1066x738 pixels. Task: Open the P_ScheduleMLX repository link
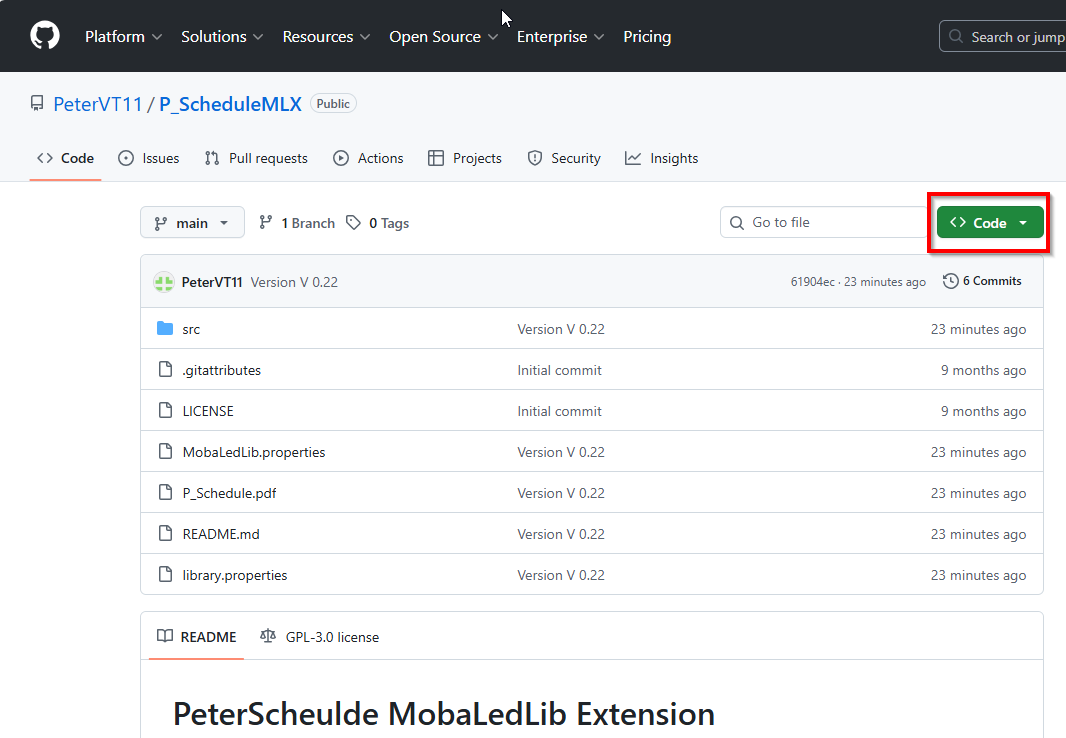[230, 104]
